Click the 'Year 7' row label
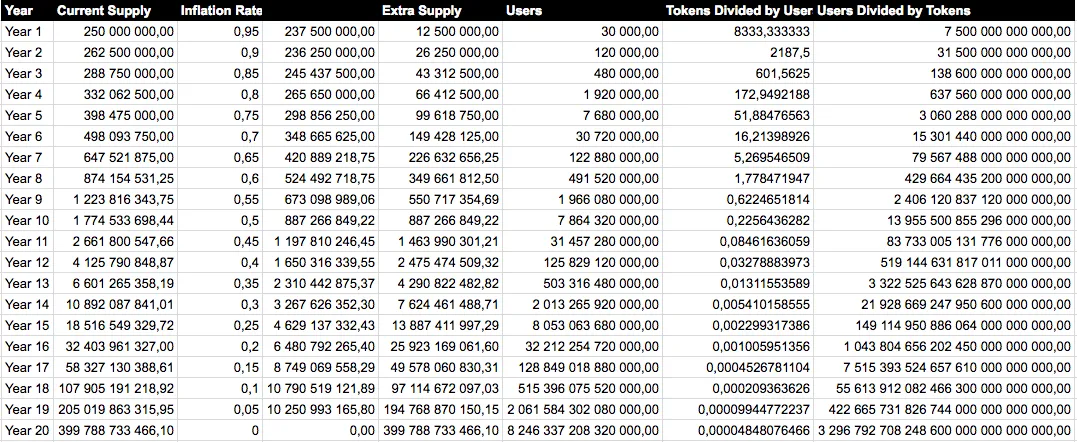Viewport: 1077px width, 442px height. (x=27, y=157)
